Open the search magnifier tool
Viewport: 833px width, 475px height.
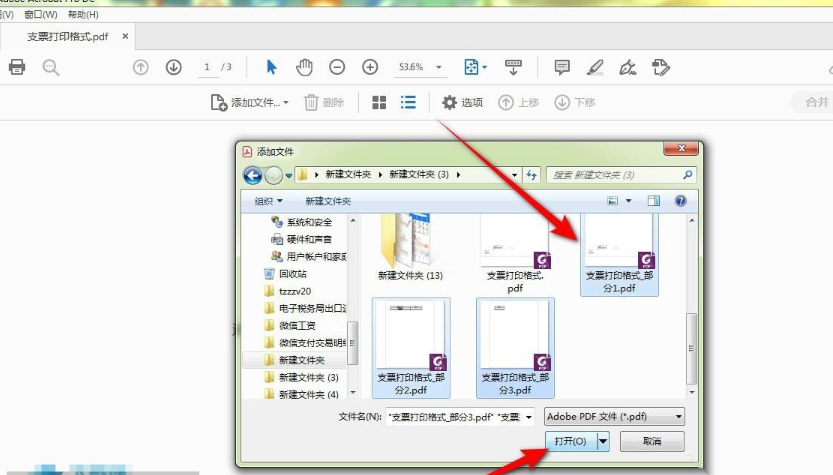tap(51, 67)
